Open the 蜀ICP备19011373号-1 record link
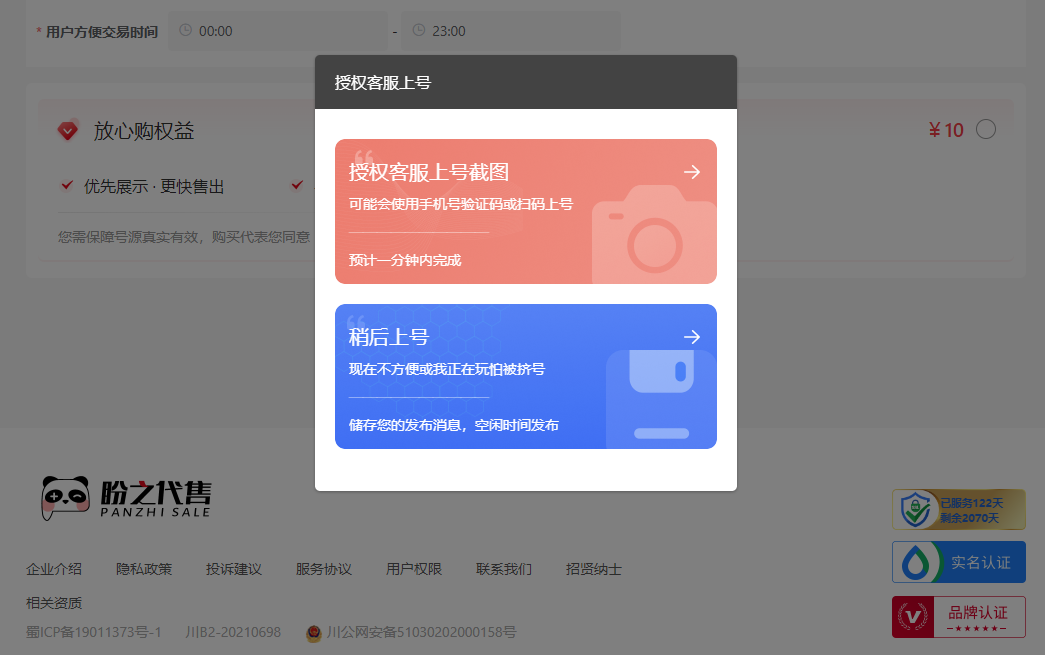Viewport: 1045px width, 655px height. click(94, 632)
